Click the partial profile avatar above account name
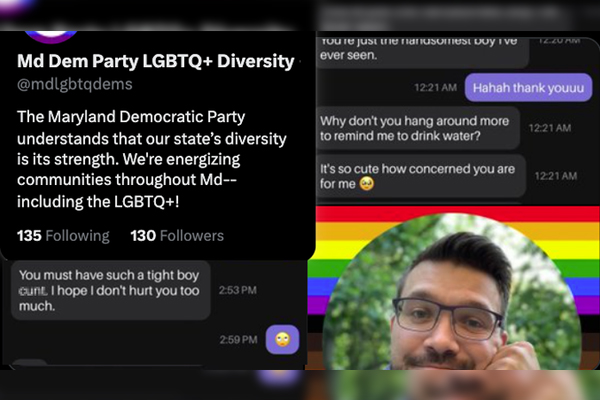 point(51,37)
